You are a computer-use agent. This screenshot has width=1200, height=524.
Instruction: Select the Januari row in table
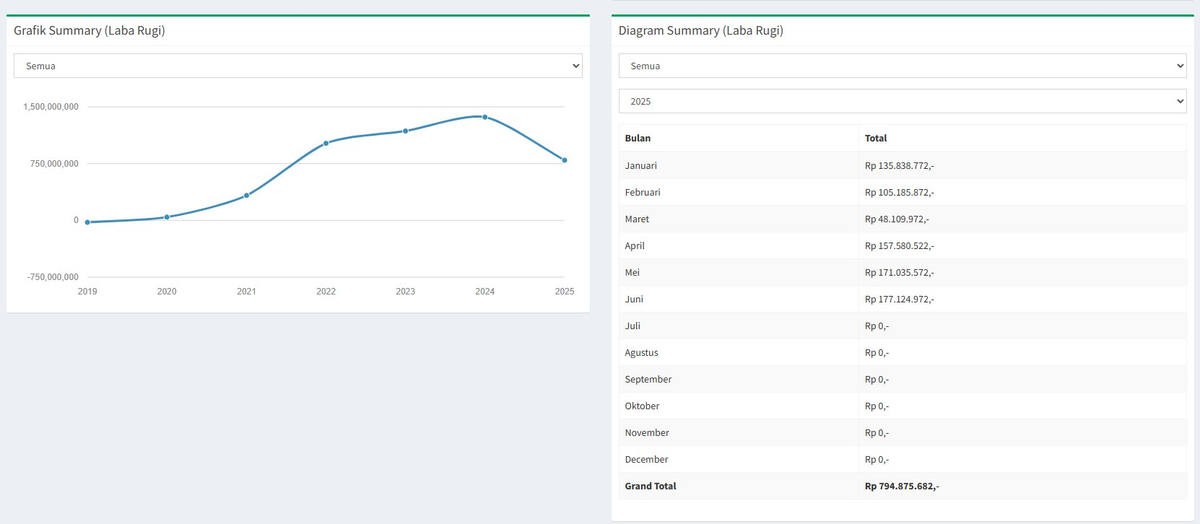pos(641,165)
